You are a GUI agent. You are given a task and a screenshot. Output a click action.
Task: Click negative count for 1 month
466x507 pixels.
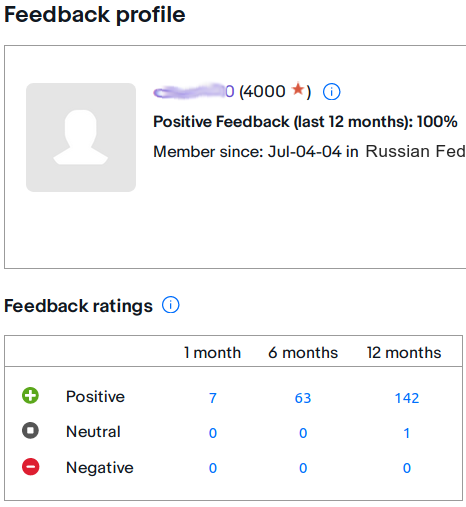[213, 468]
